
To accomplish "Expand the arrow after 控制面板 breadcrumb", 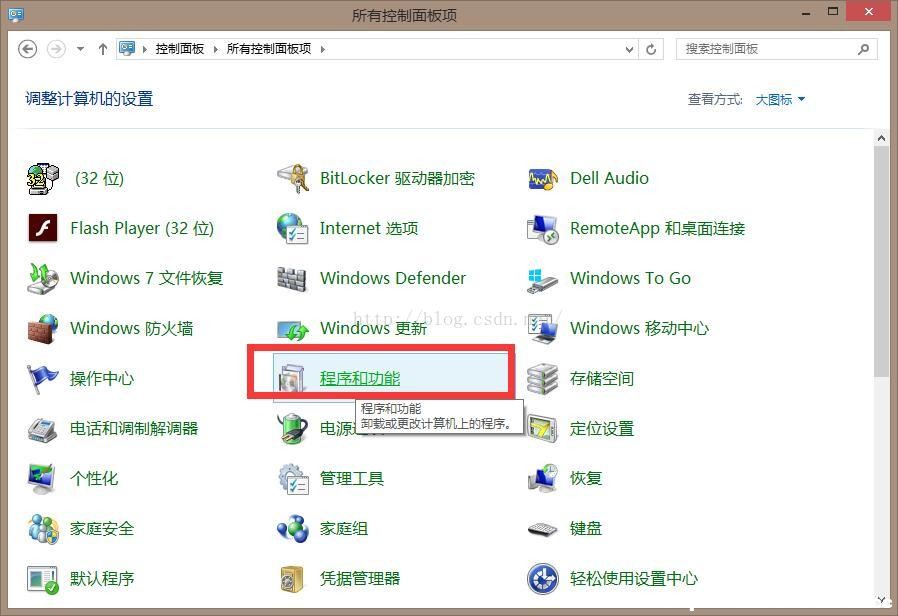I will 215,49.
